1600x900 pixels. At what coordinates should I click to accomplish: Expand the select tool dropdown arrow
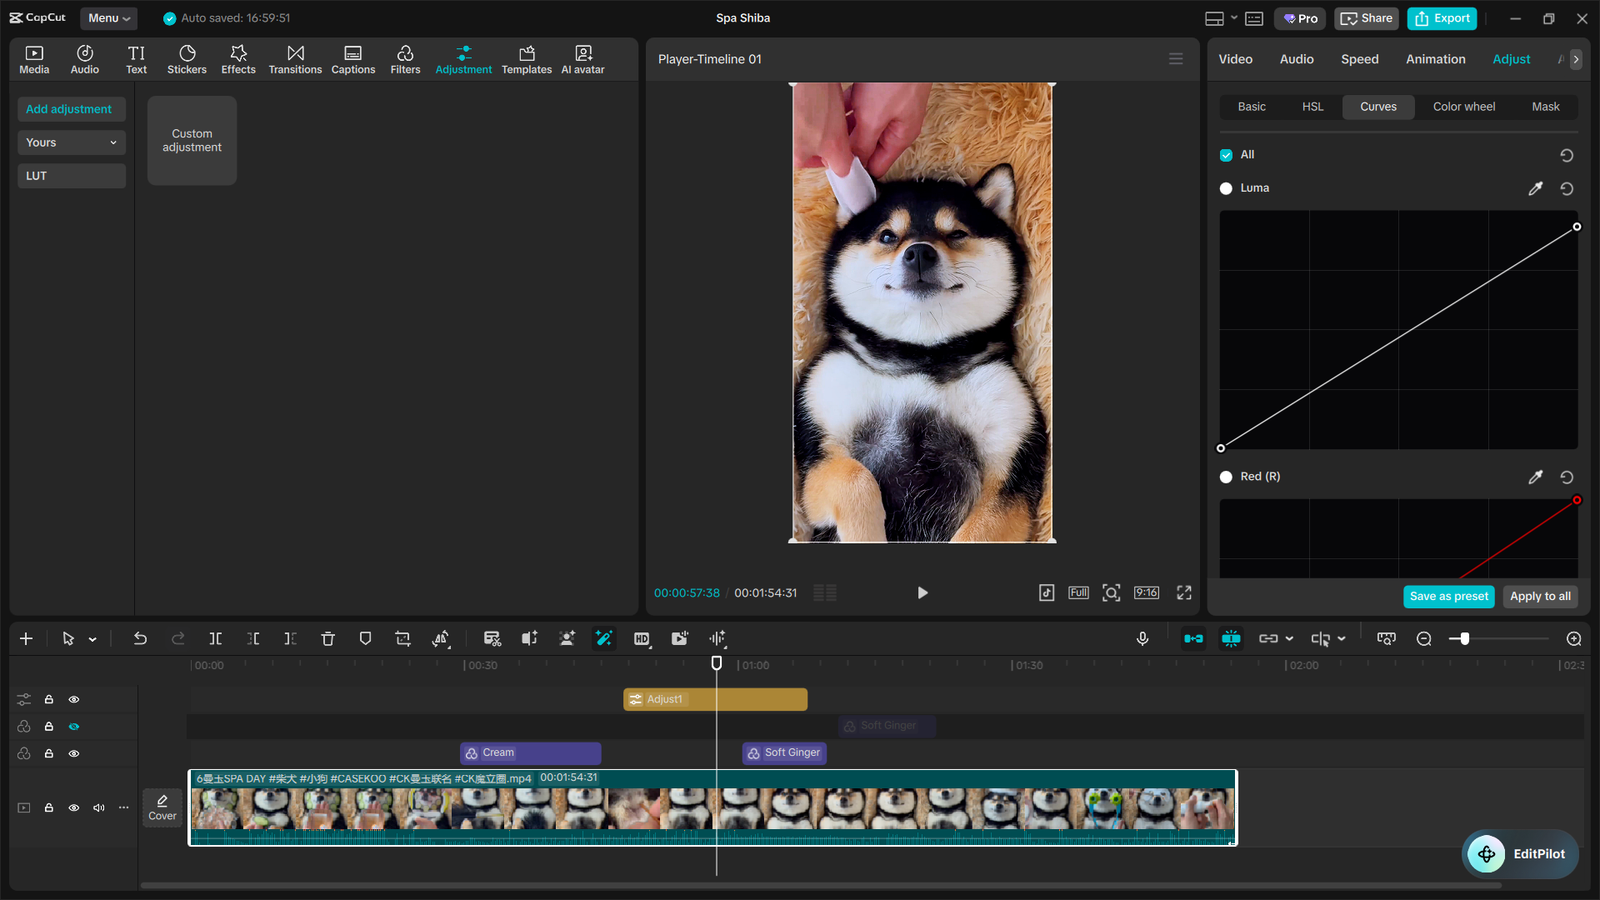pyautogui.click(x=93, y=638)
